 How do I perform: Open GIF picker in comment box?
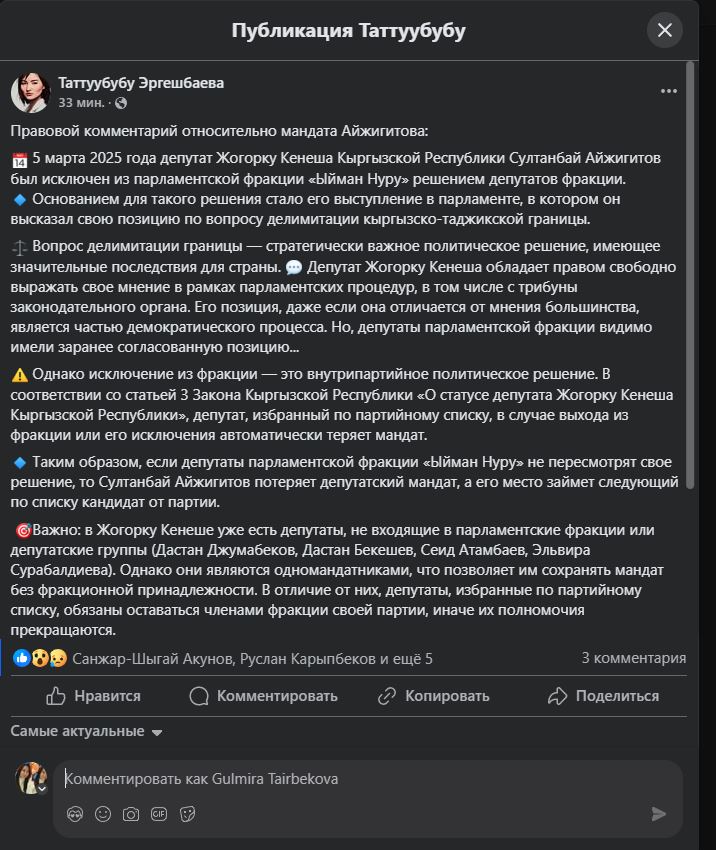point(158,814)
